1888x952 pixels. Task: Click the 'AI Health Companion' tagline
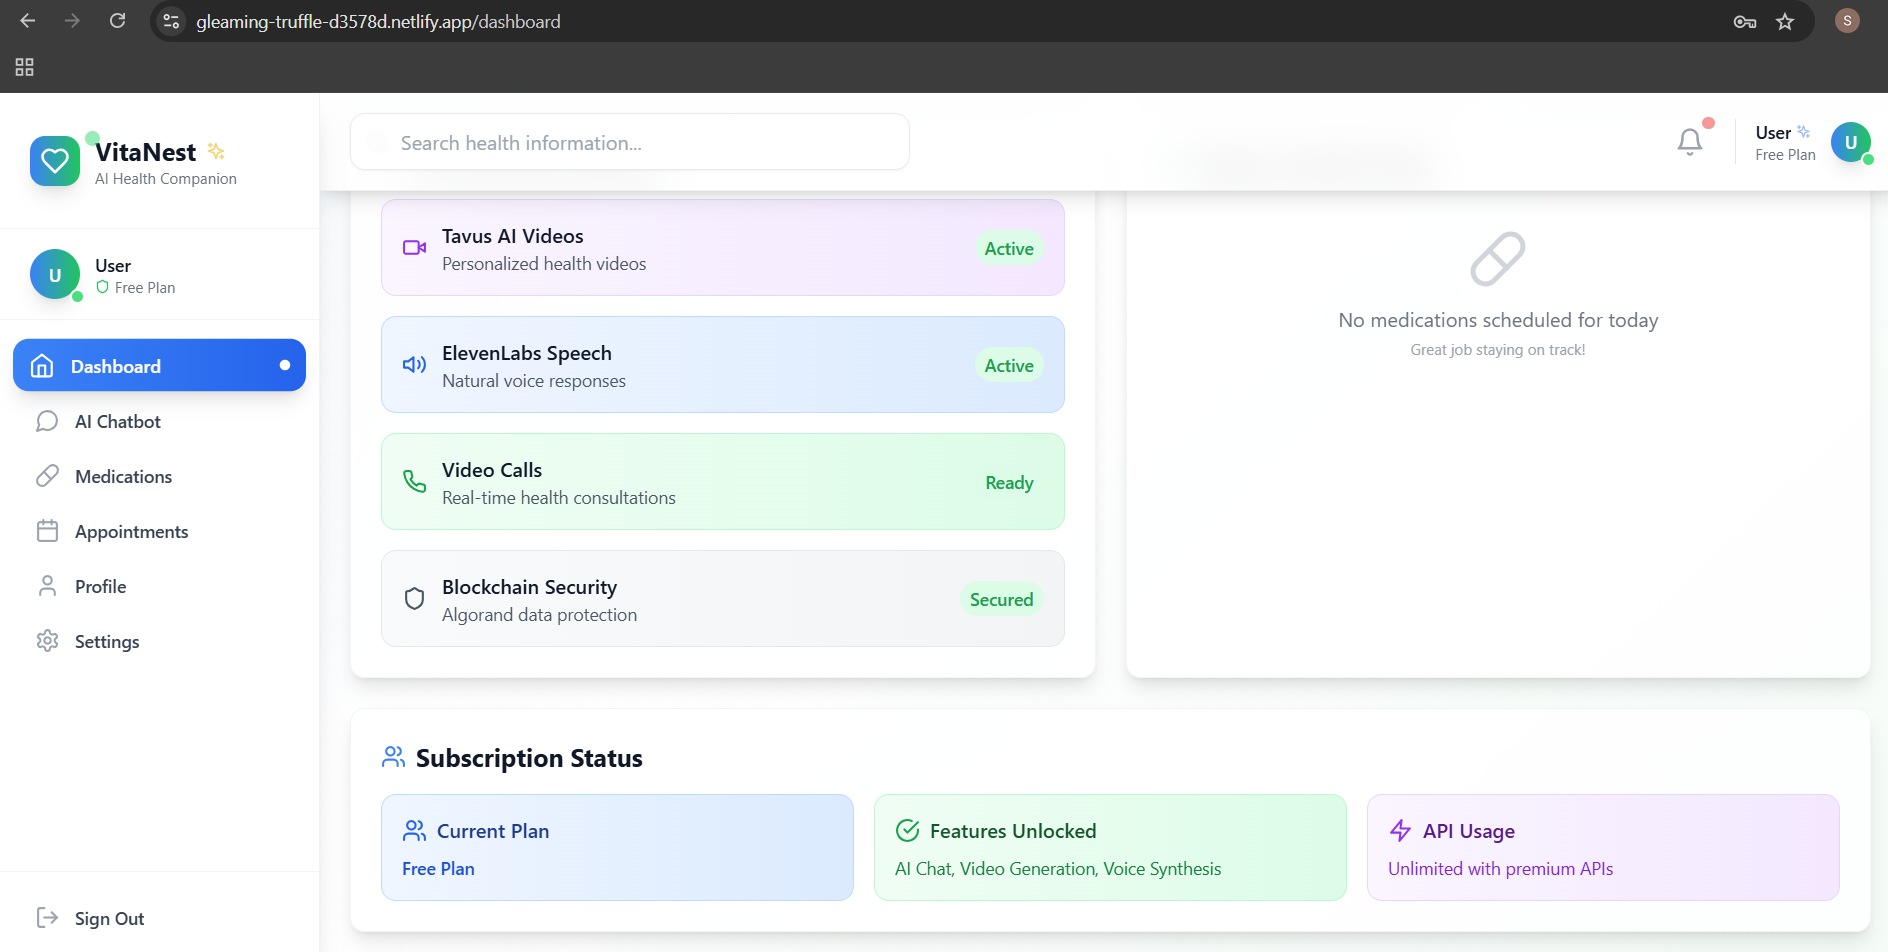point(166,179)
